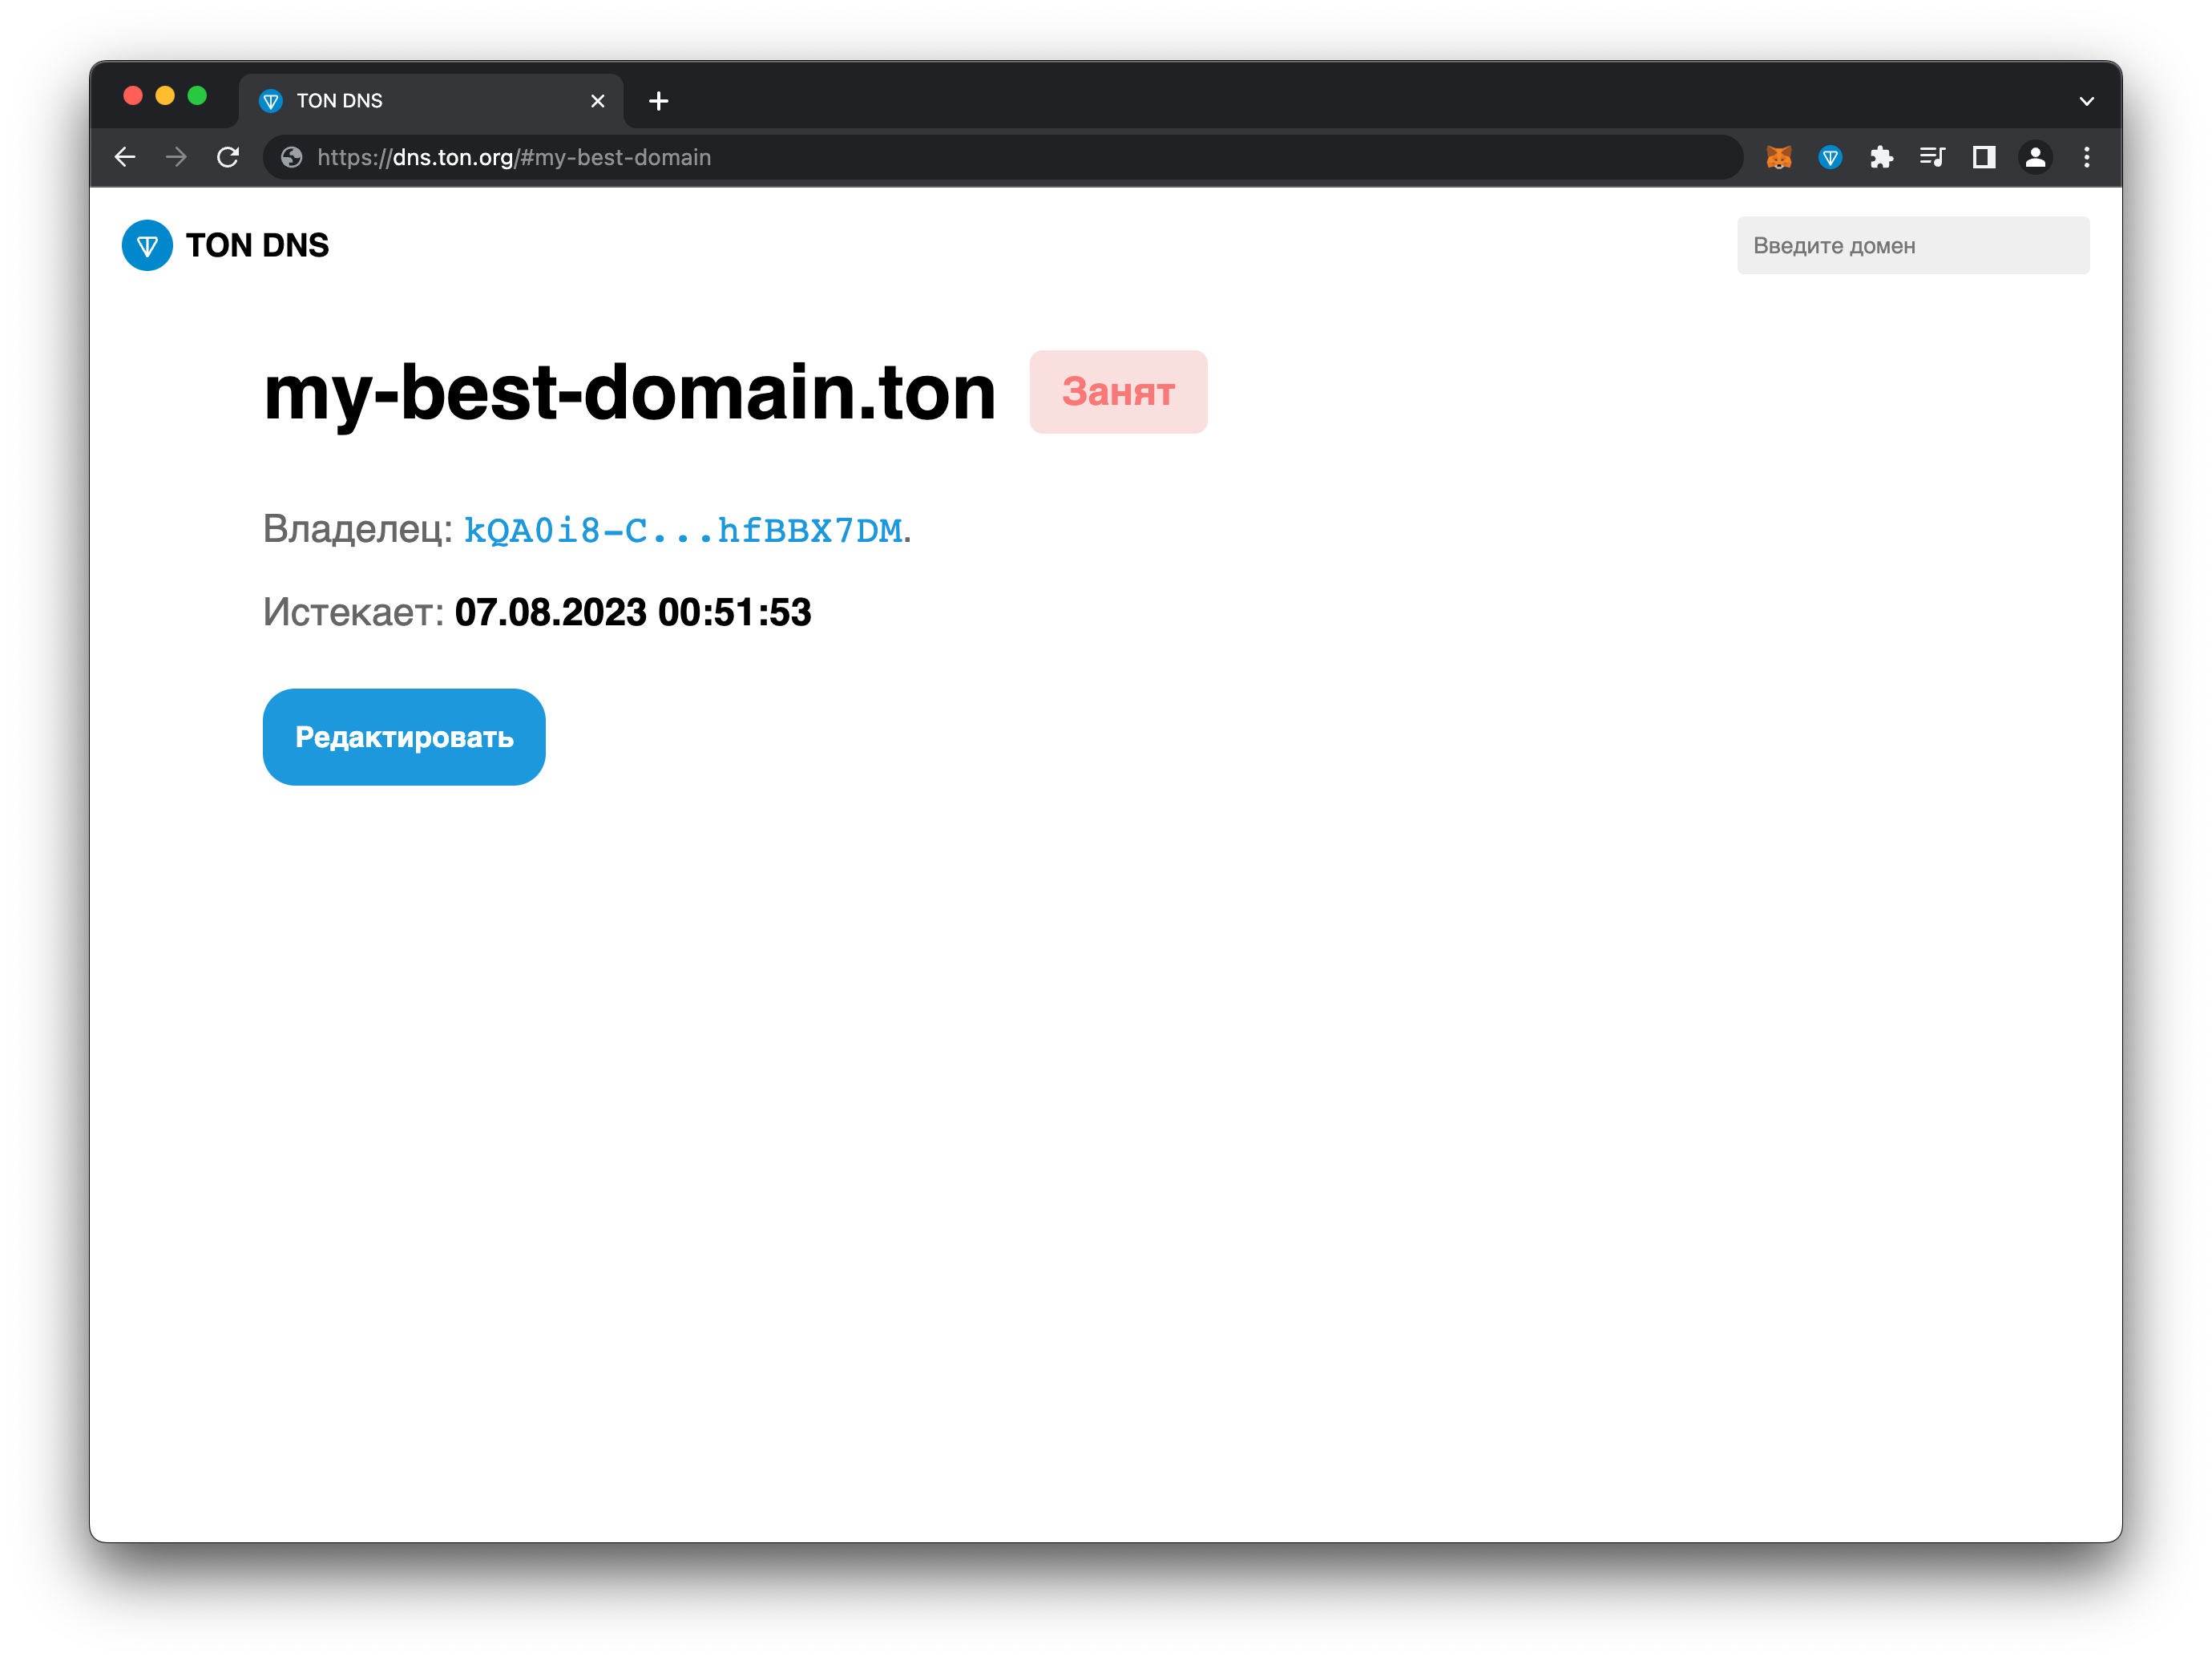Close the TON DNS tab
This screenshot has height=1661, width=2212.
tap(598, 101)
